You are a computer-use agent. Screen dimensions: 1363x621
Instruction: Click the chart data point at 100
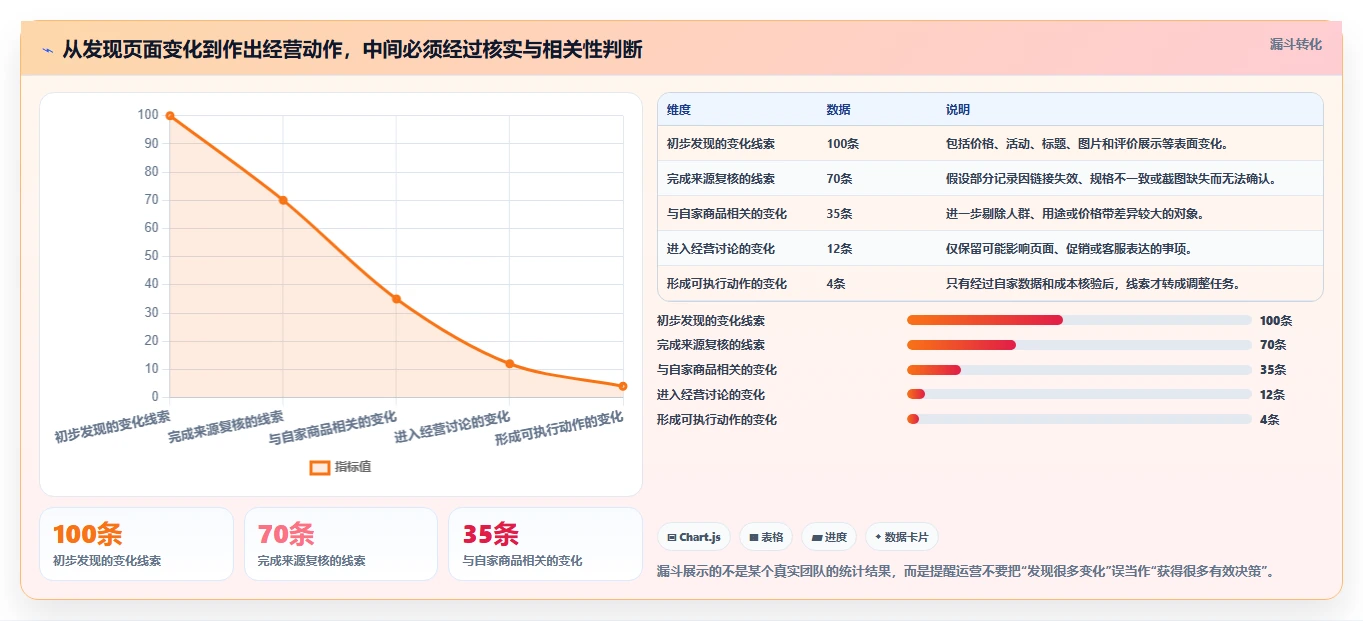(170, 116)
